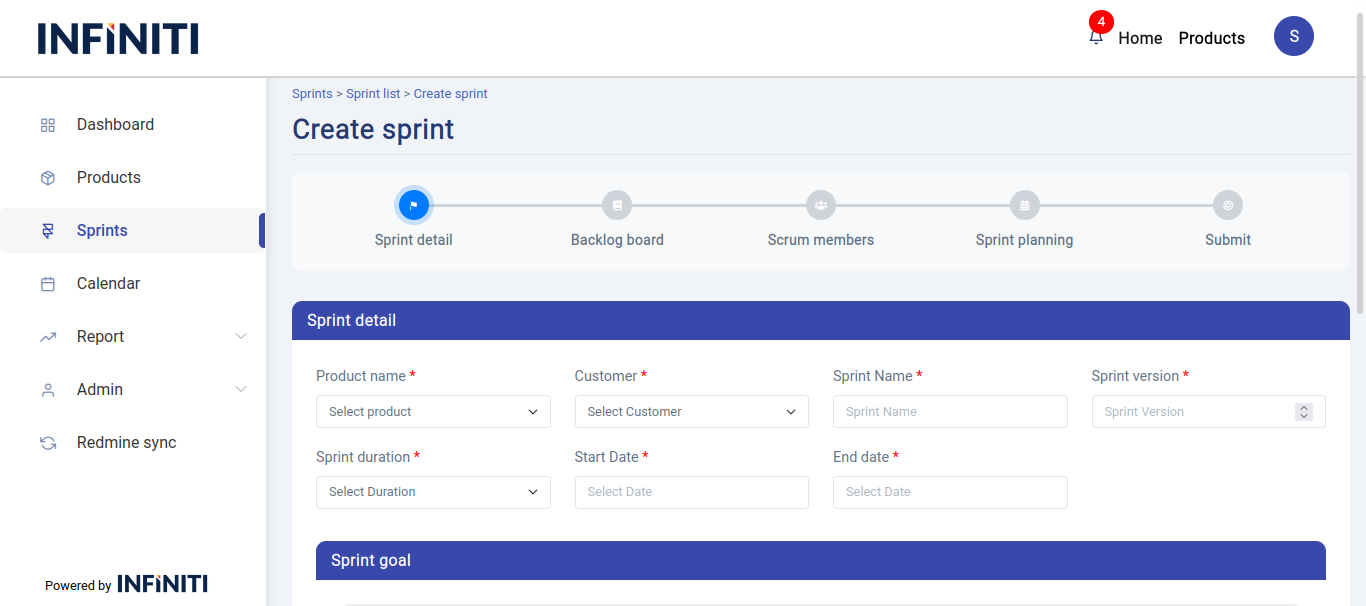Open Redmine sync from the sidebar
This screenshot has height=606, width=1366.
click(126, 442)
